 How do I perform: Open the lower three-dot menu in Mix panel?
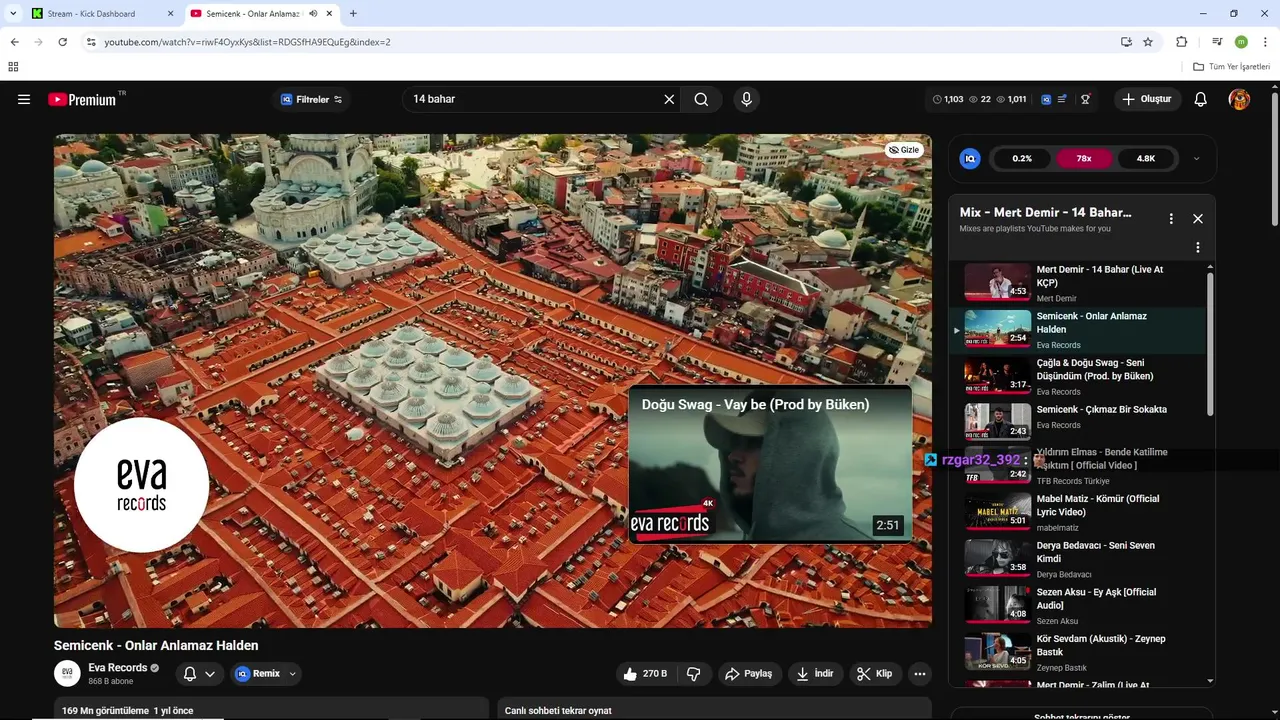pyautogui.click(x=1198, y=247)
